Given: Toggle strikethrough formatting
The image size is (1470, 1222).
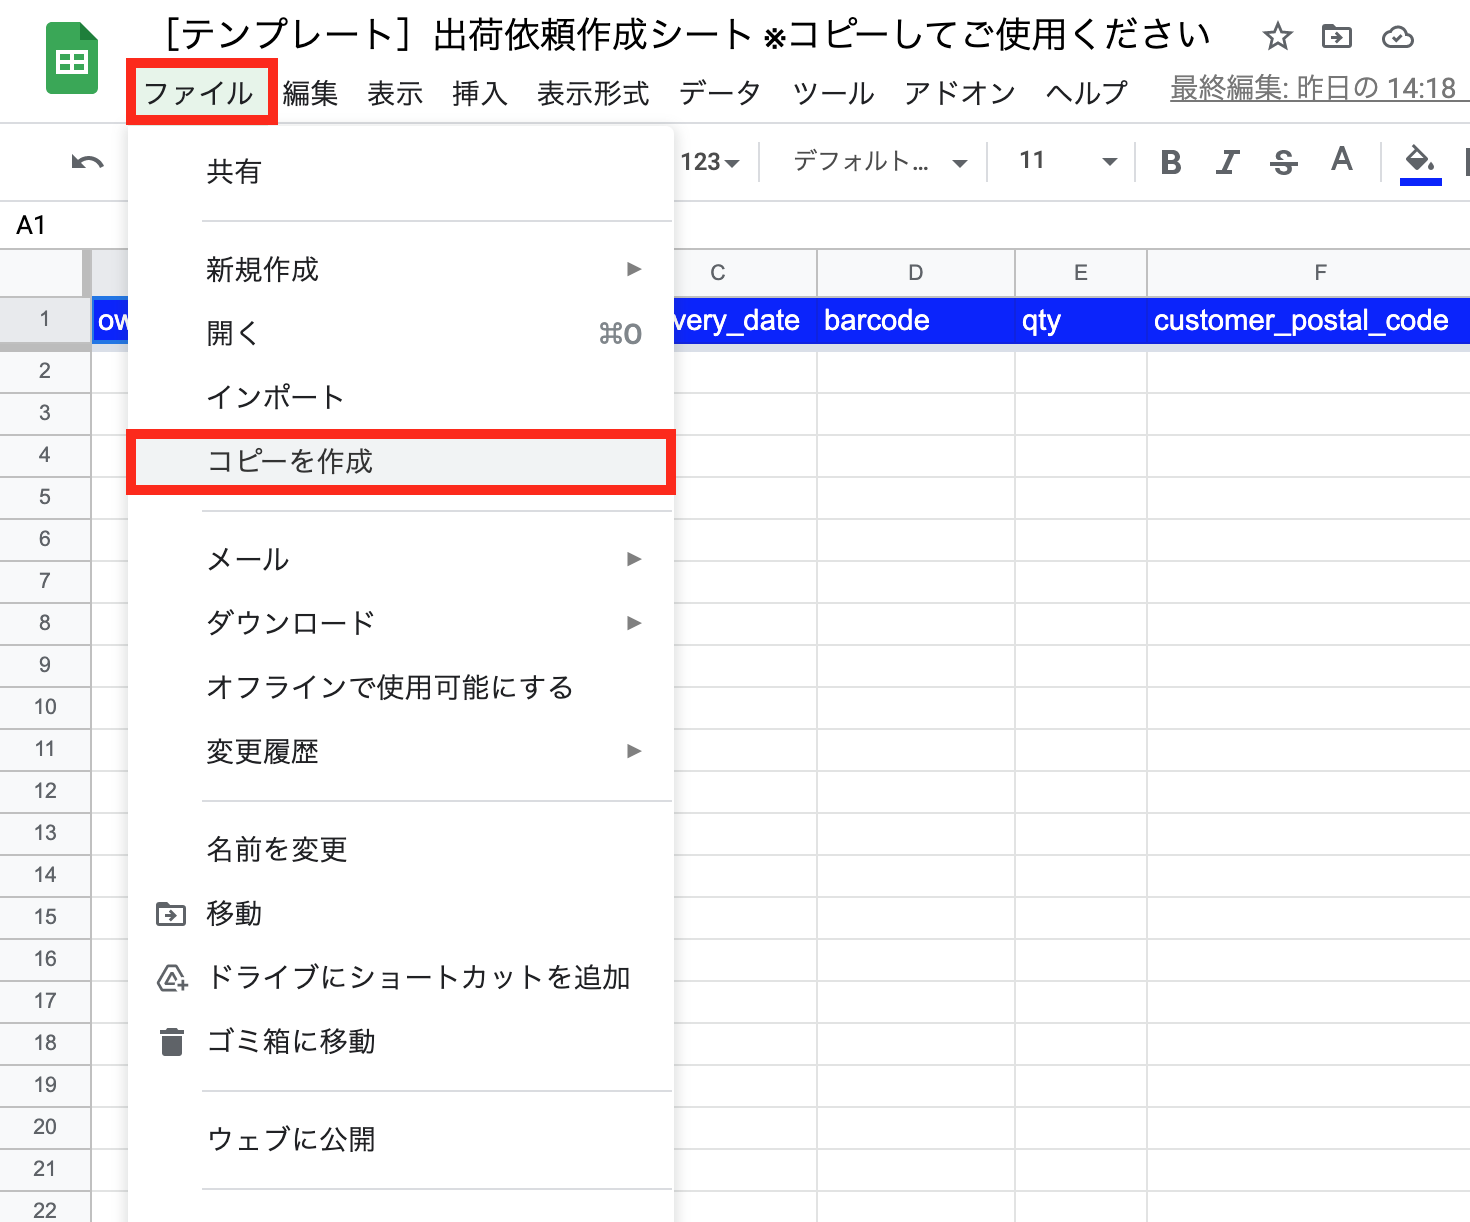Looking at the screenshot, I should tap(1283, 162).
